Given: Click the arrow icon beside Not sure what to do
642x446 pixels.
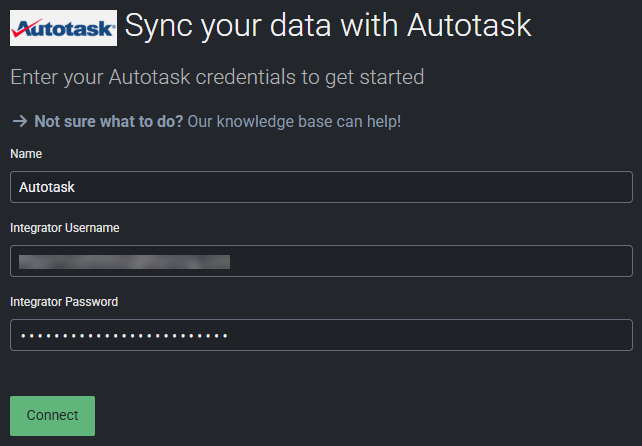Looking at the screenshot, I should (20, 121).
